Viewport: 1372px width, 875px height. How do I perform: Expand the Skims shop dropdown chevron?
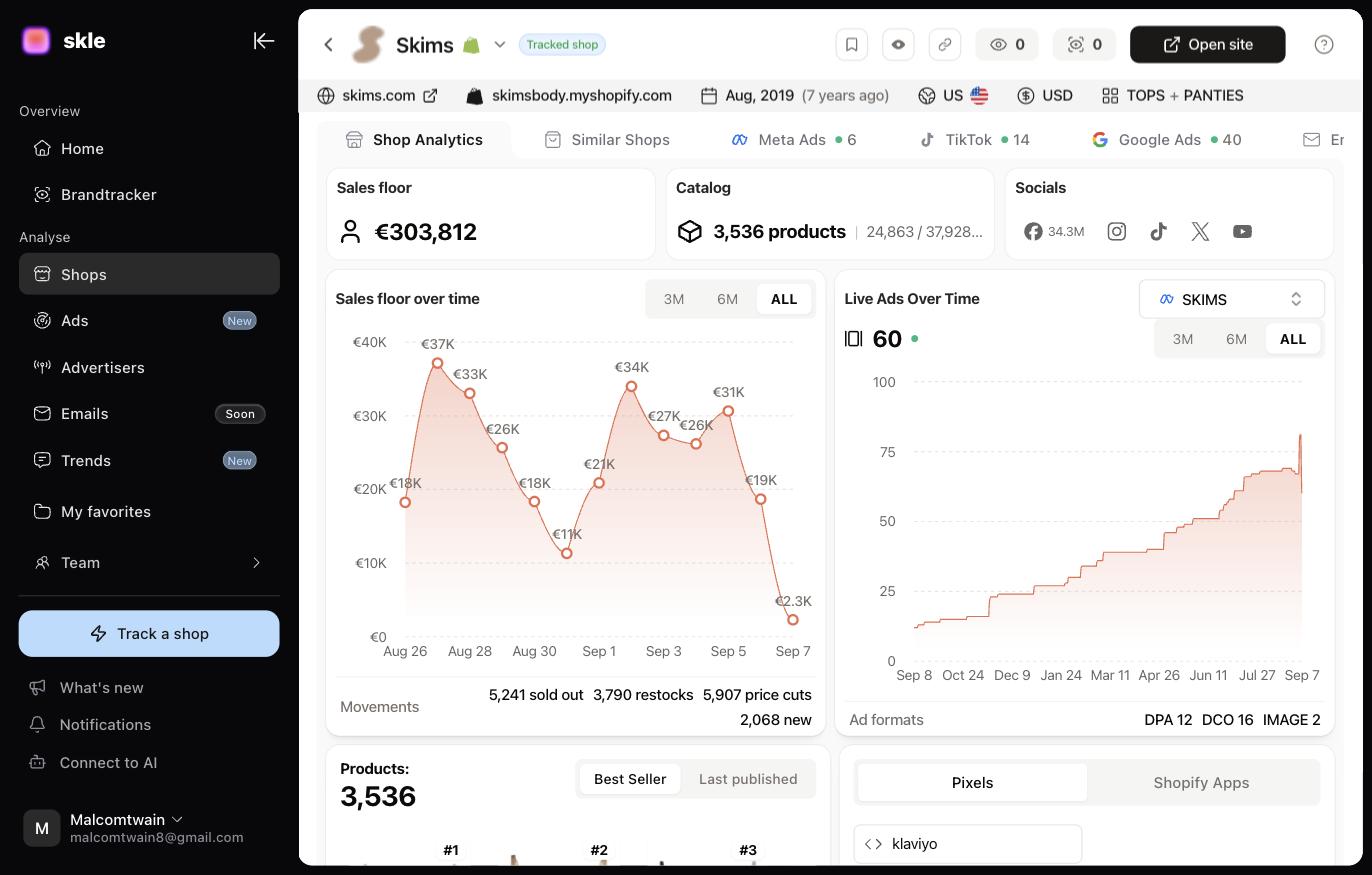pyautogui.click(x=500, y=44)
